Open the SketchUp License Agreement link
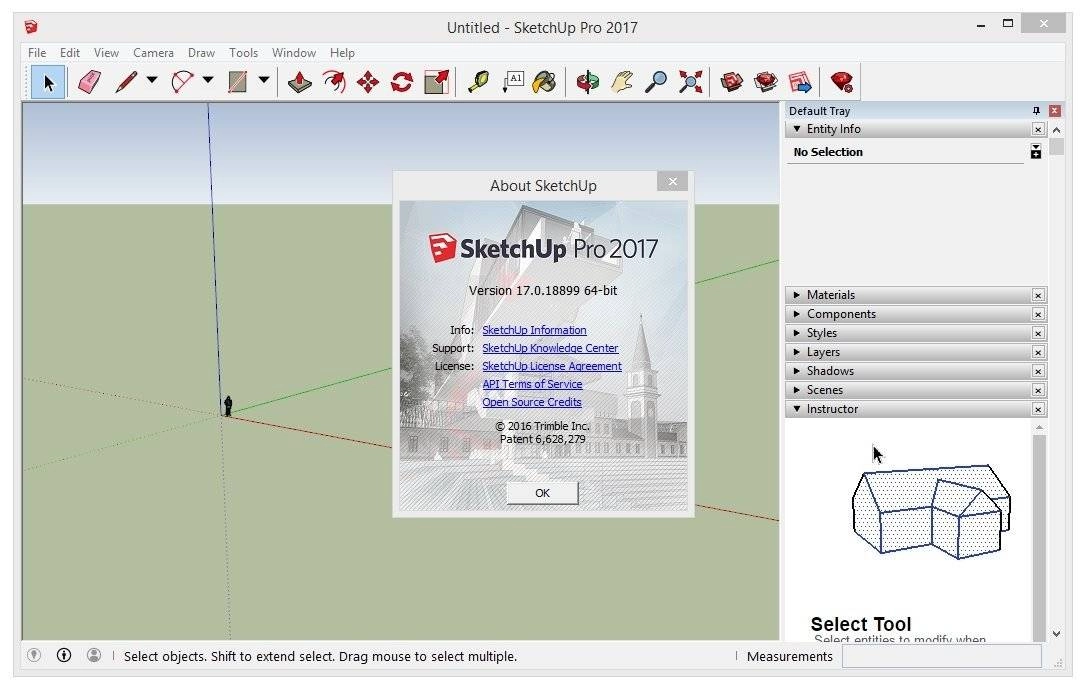This screenshot has height=696, width=1090. click(x=552, y=366)
